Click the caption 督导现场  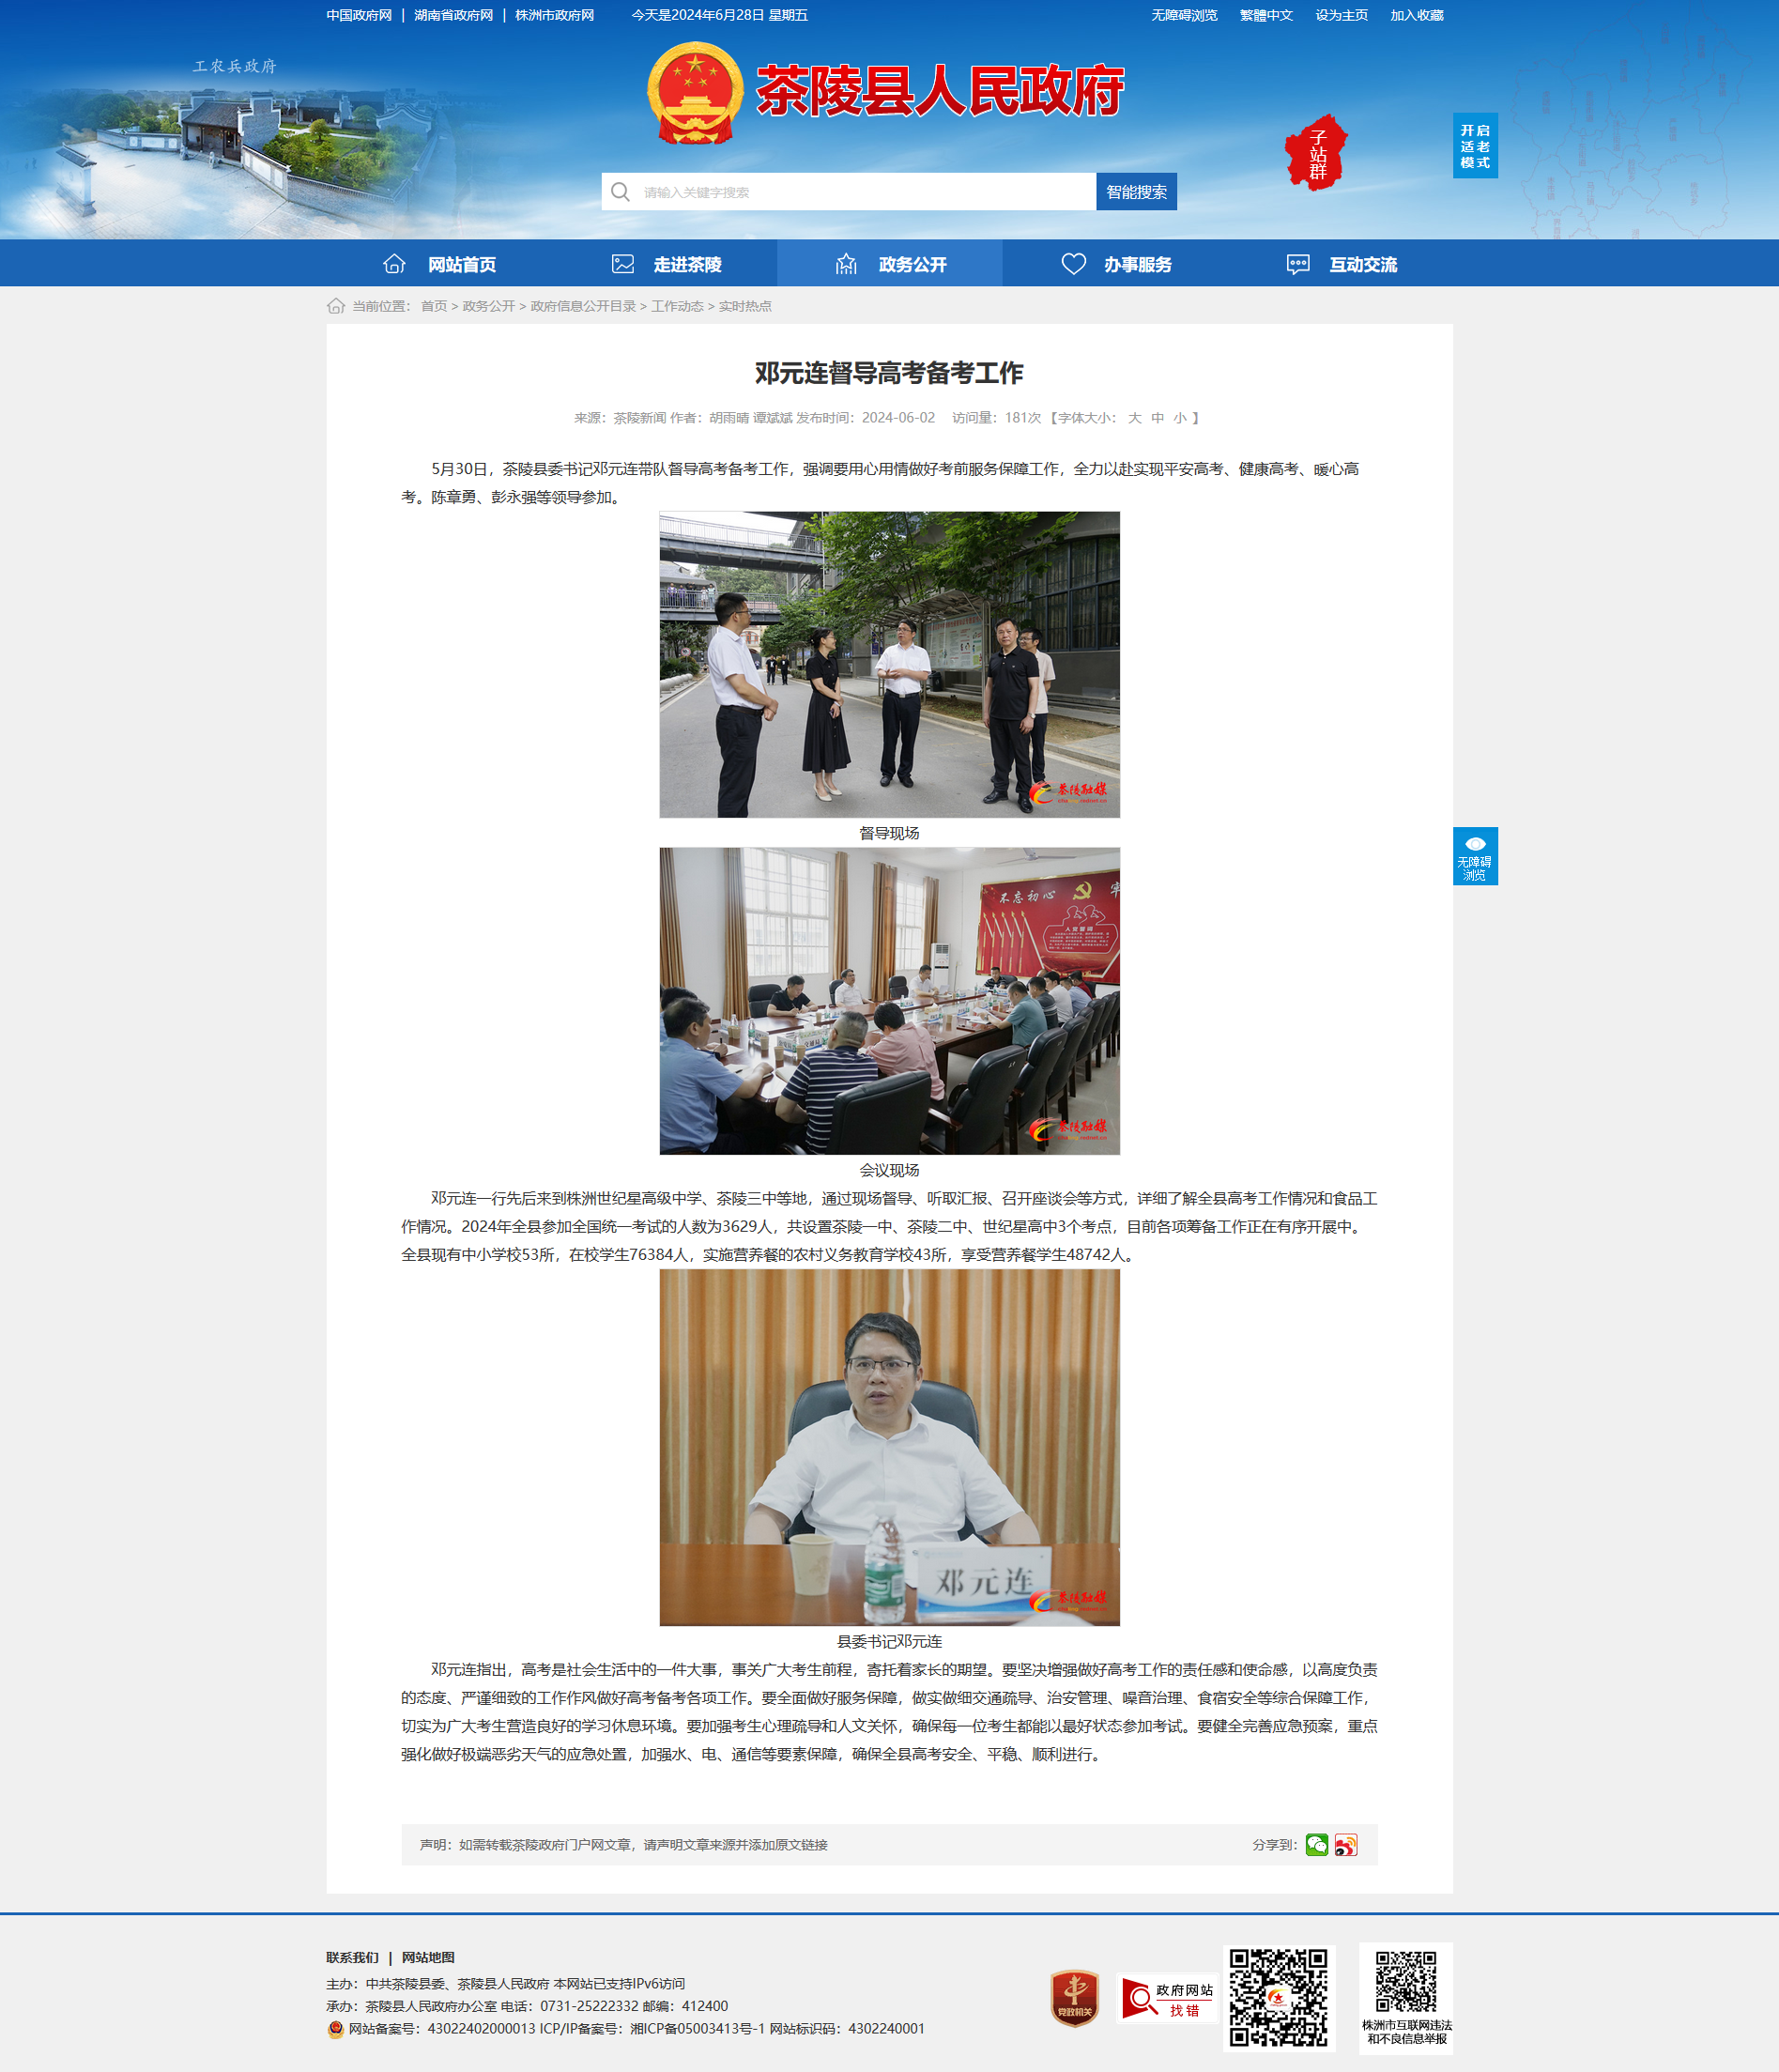pyautogui.click(x=889, y=833)
